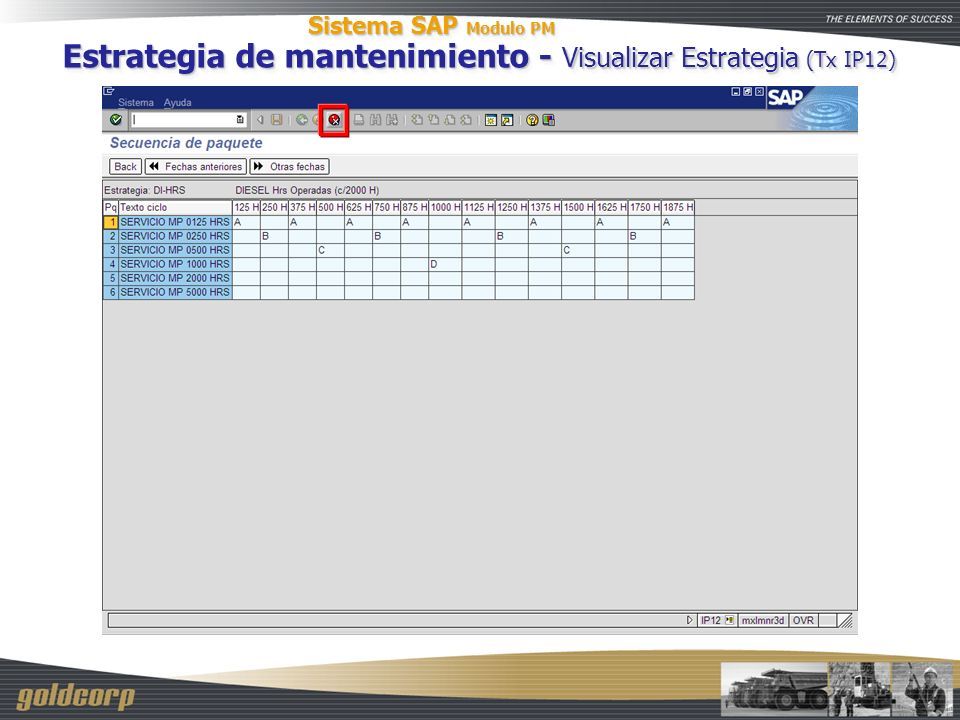Select package row number 4
Image resolution: width=960 pixels, height=720 pixels.
[111, 264]
